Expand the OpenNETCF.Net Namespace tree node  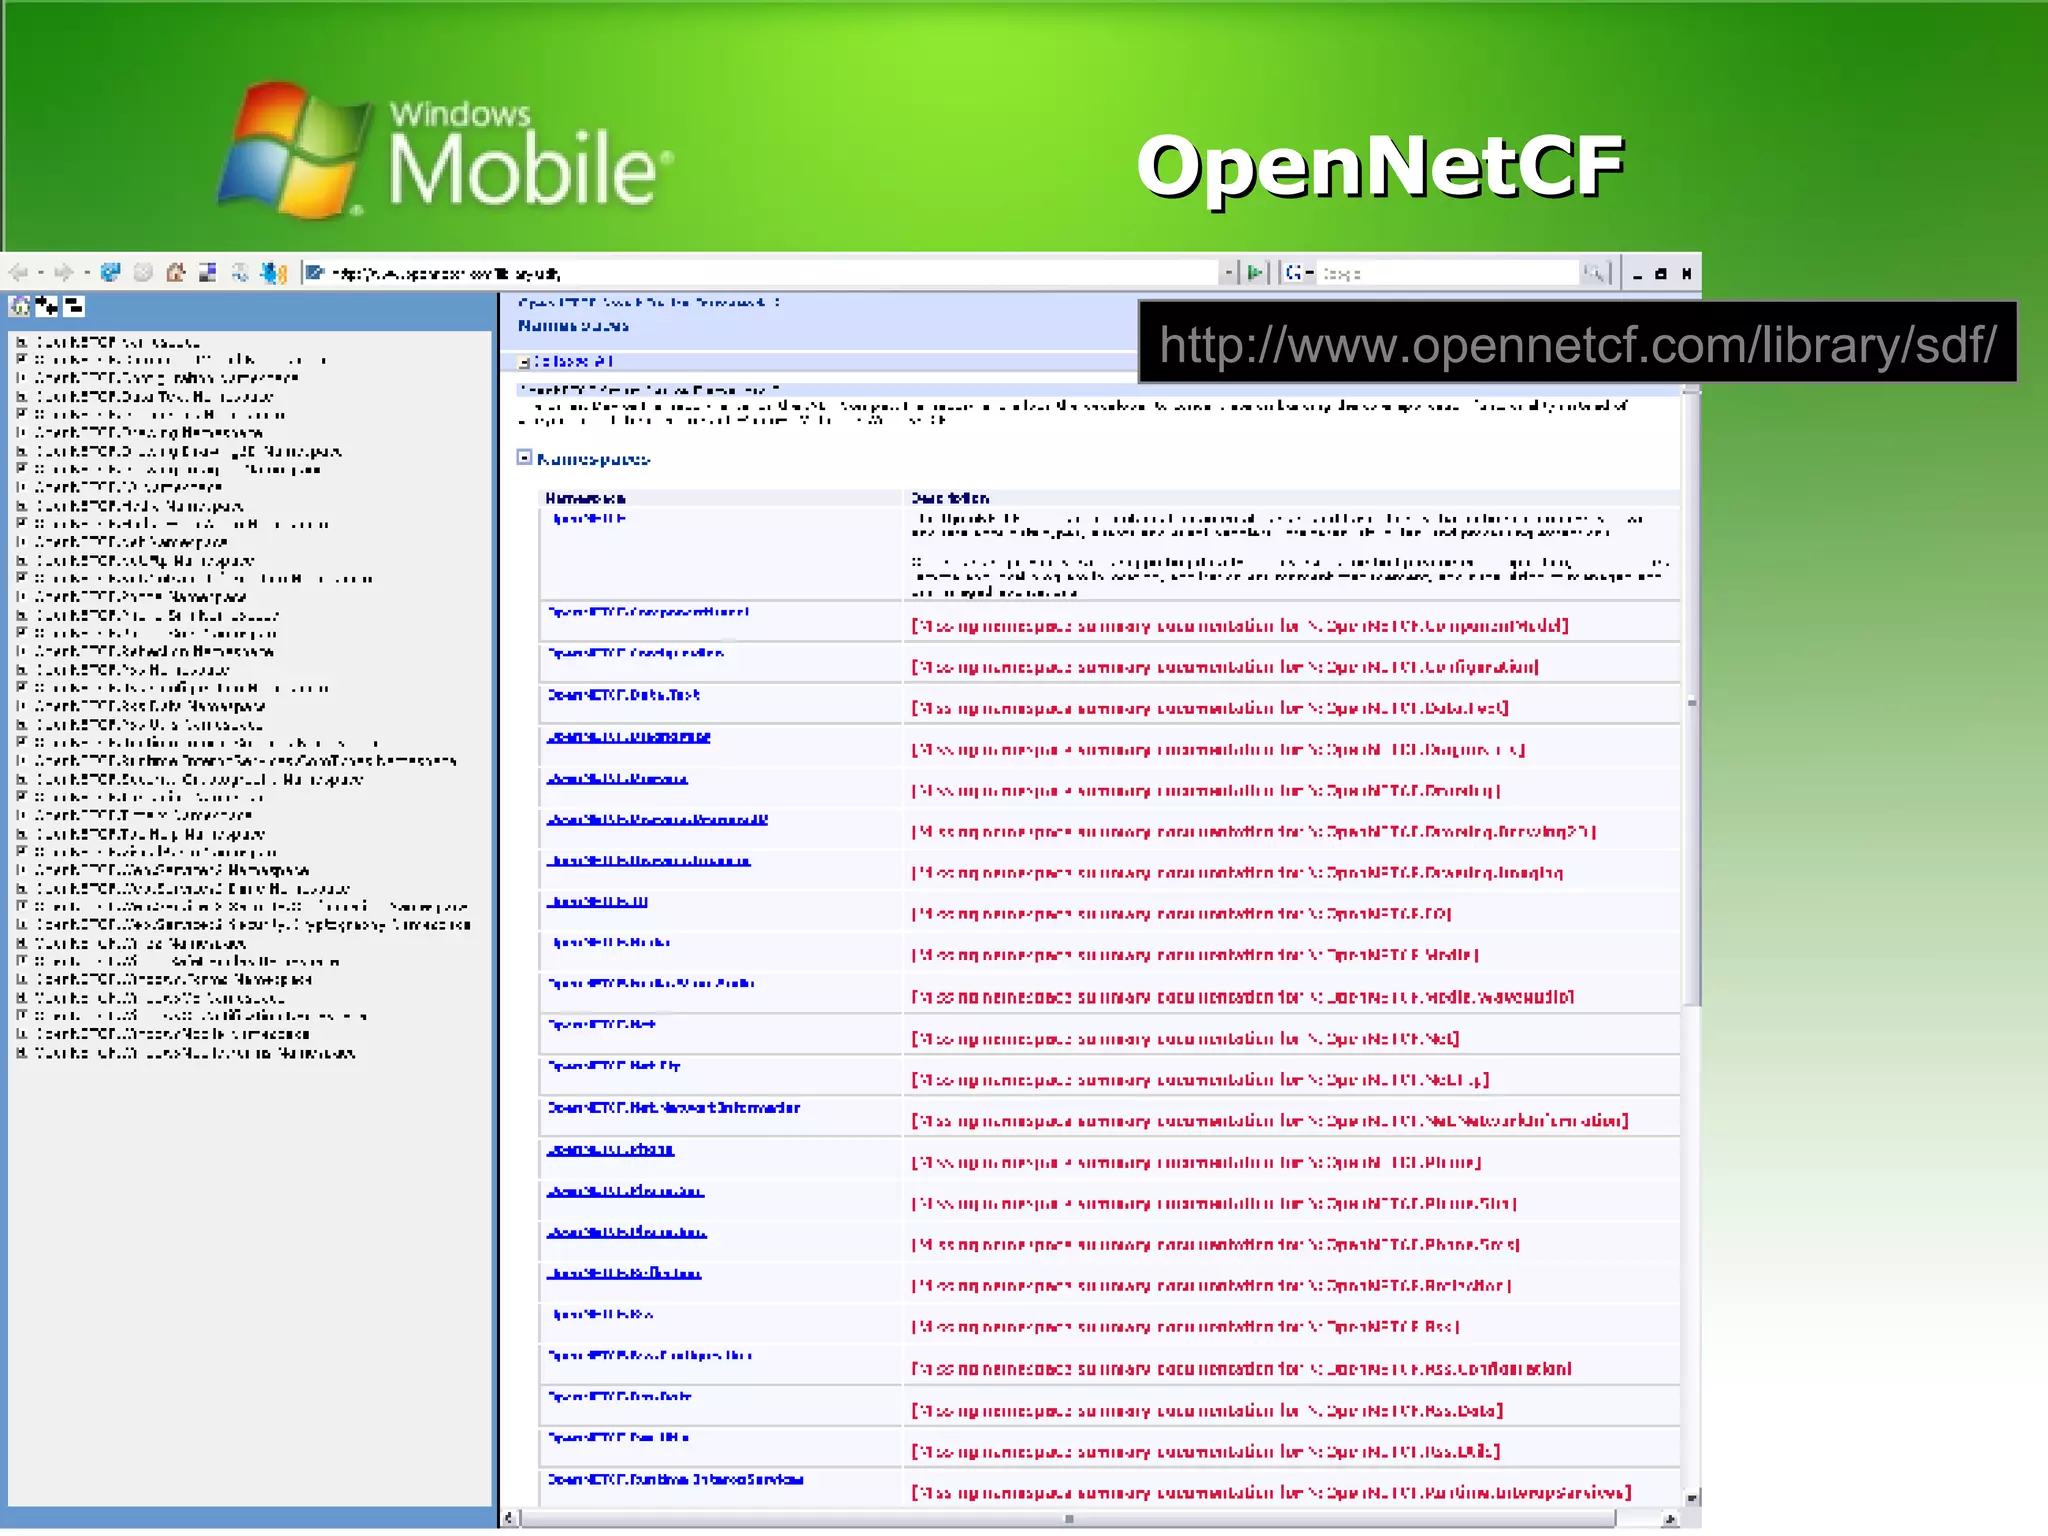pyautogui.click(x=21, y=542)
